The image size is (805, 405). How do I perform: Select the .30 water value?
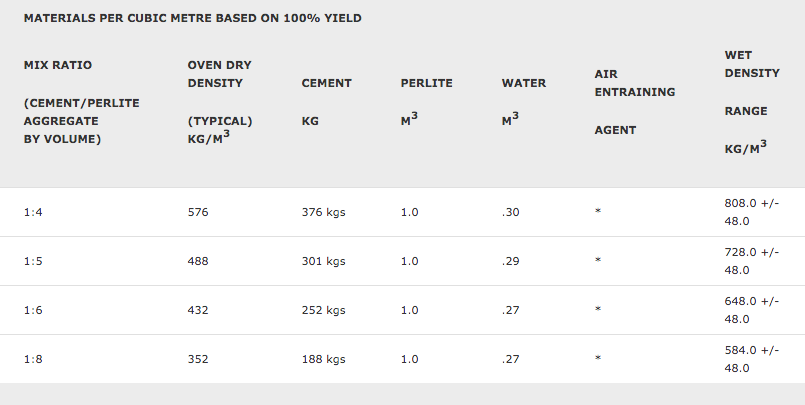[510, 212]
